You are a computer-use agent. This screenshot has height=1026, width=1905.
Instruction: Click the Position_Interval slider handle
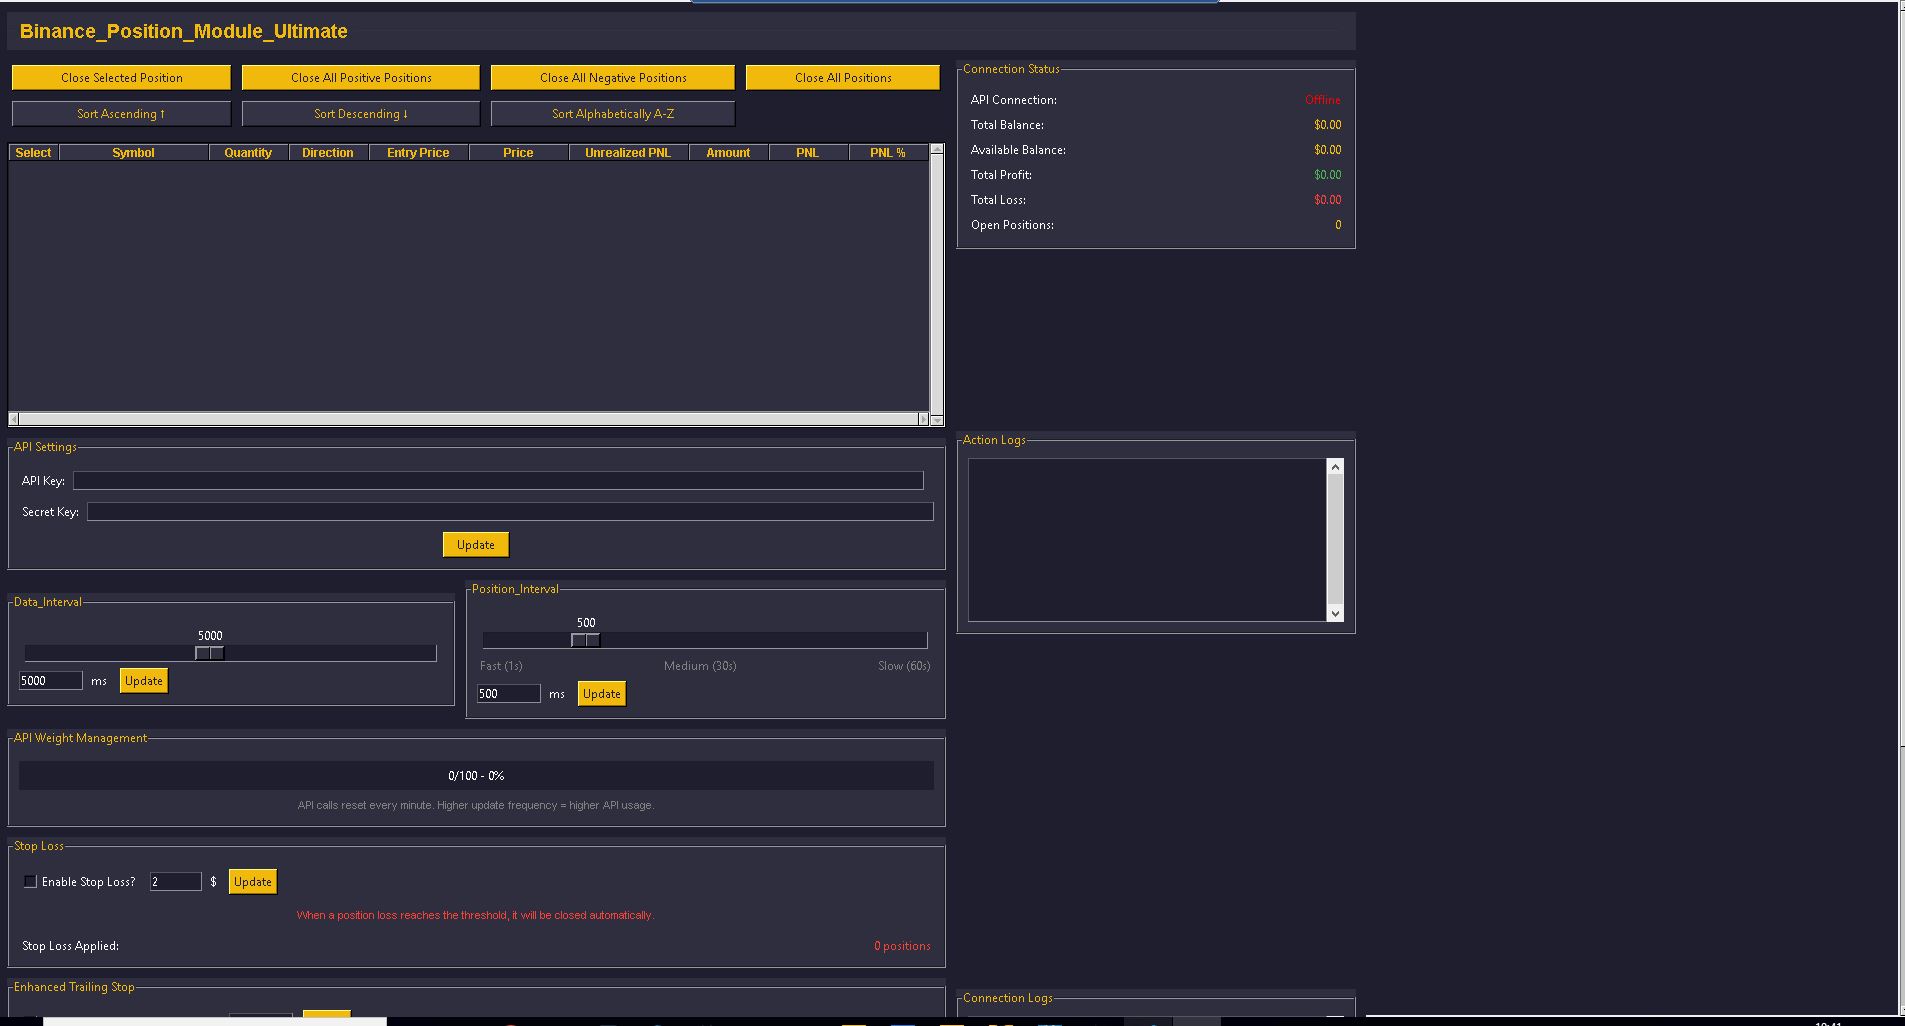pyautogui.click(x=586, y=640)
